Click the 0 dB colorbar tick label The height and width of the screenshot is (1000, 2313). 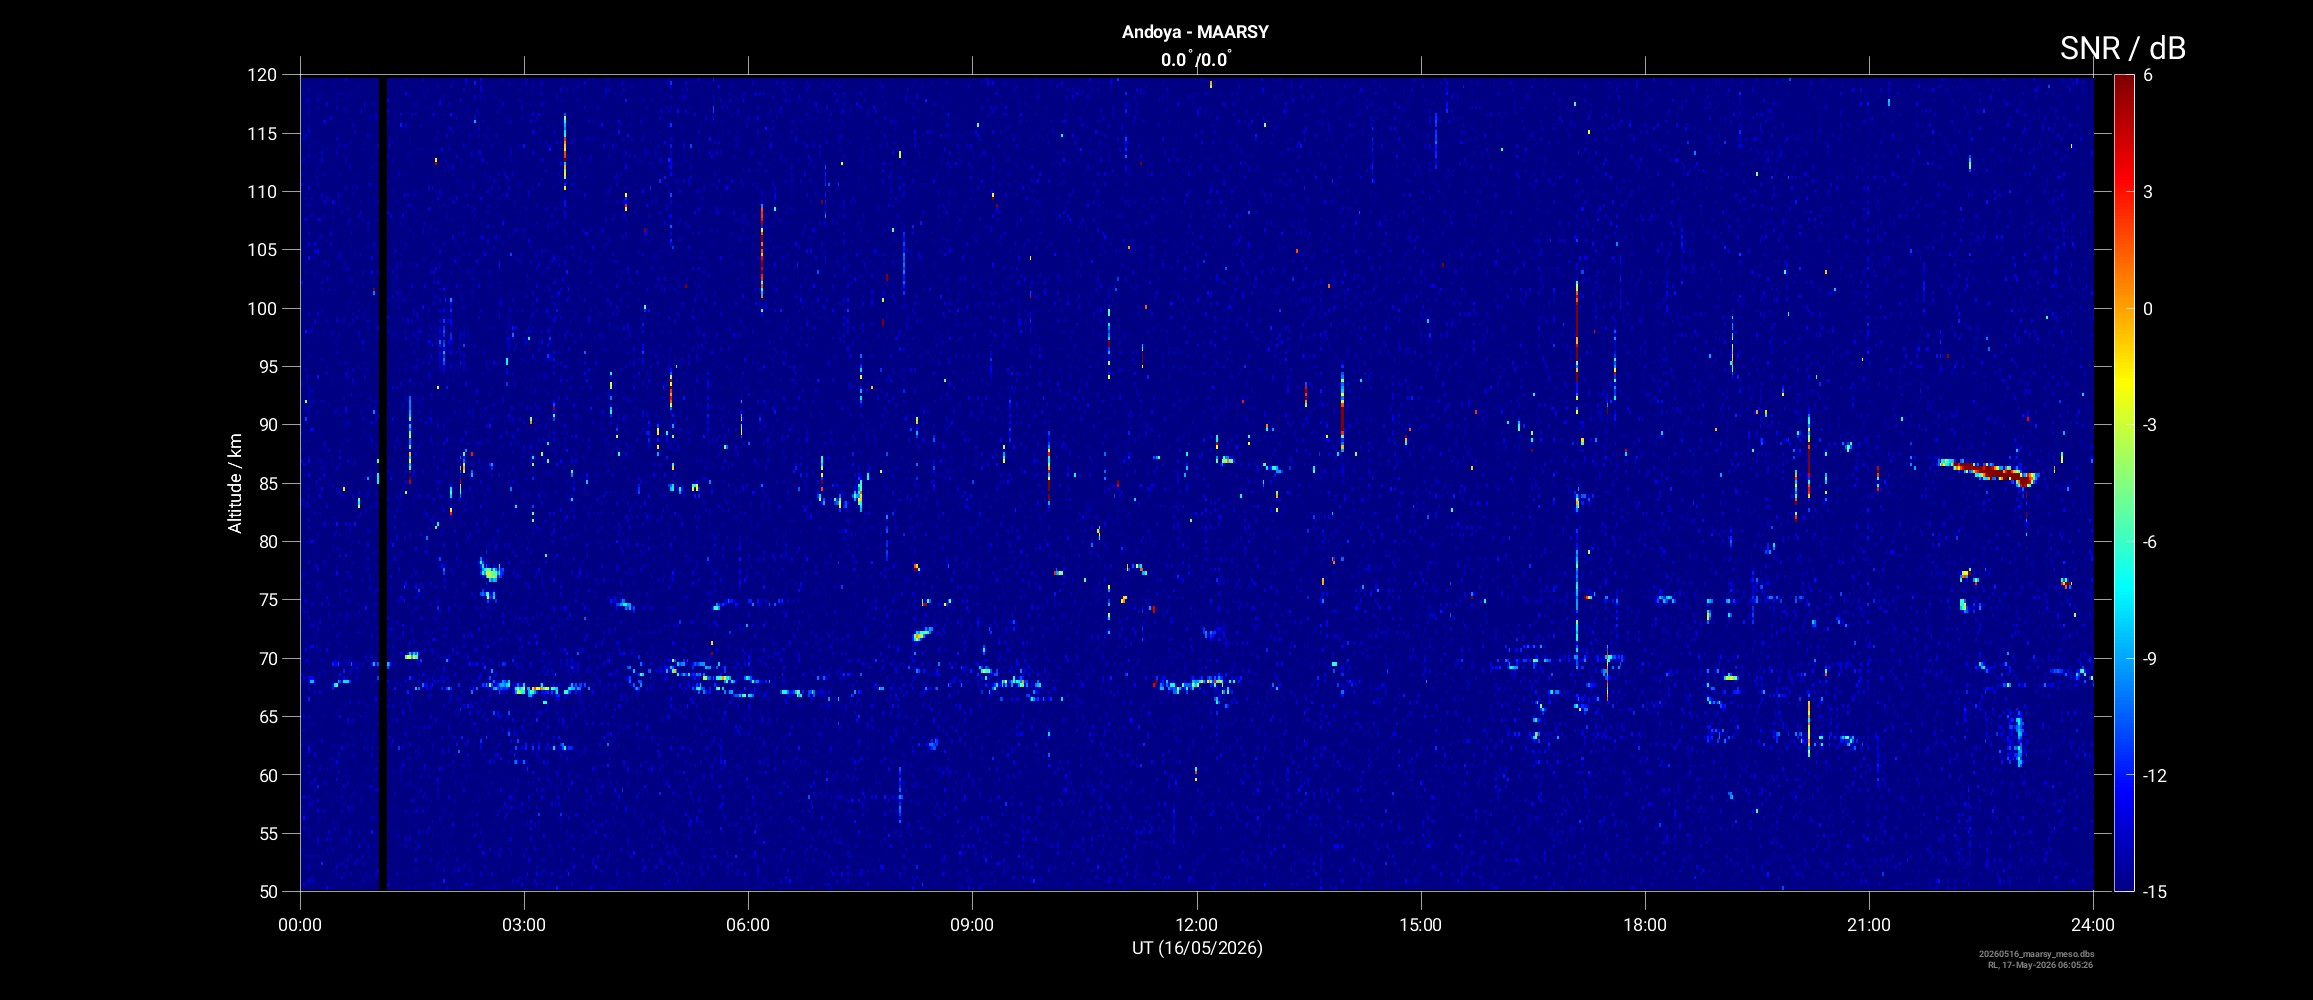point(2148,309)
